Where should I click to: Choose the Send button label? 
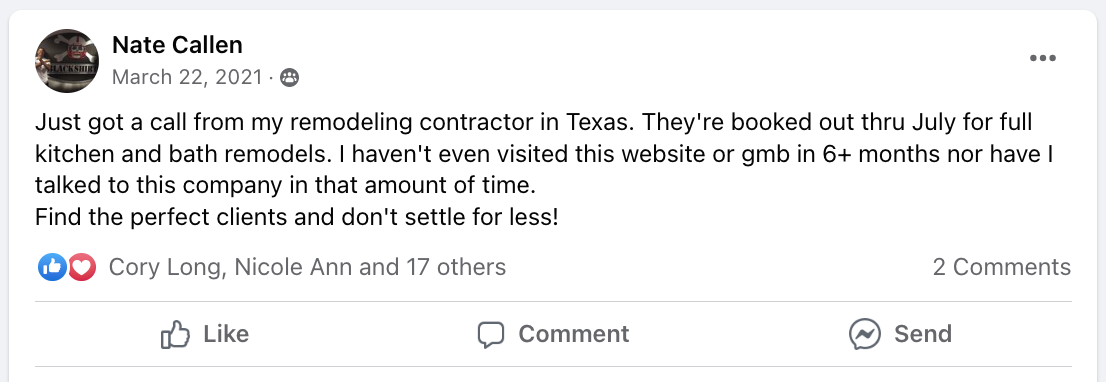coord(923,333)
